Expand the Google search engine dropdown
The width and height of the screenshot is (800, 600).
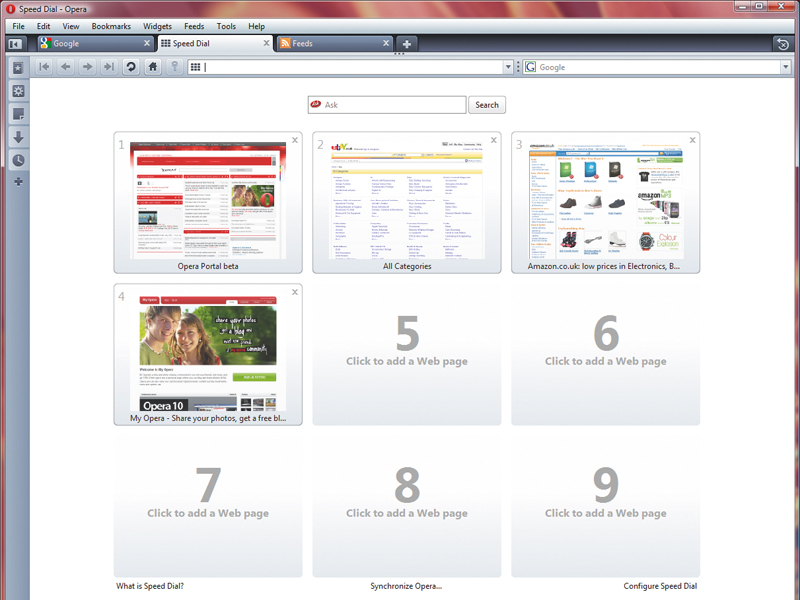(785, 67)
